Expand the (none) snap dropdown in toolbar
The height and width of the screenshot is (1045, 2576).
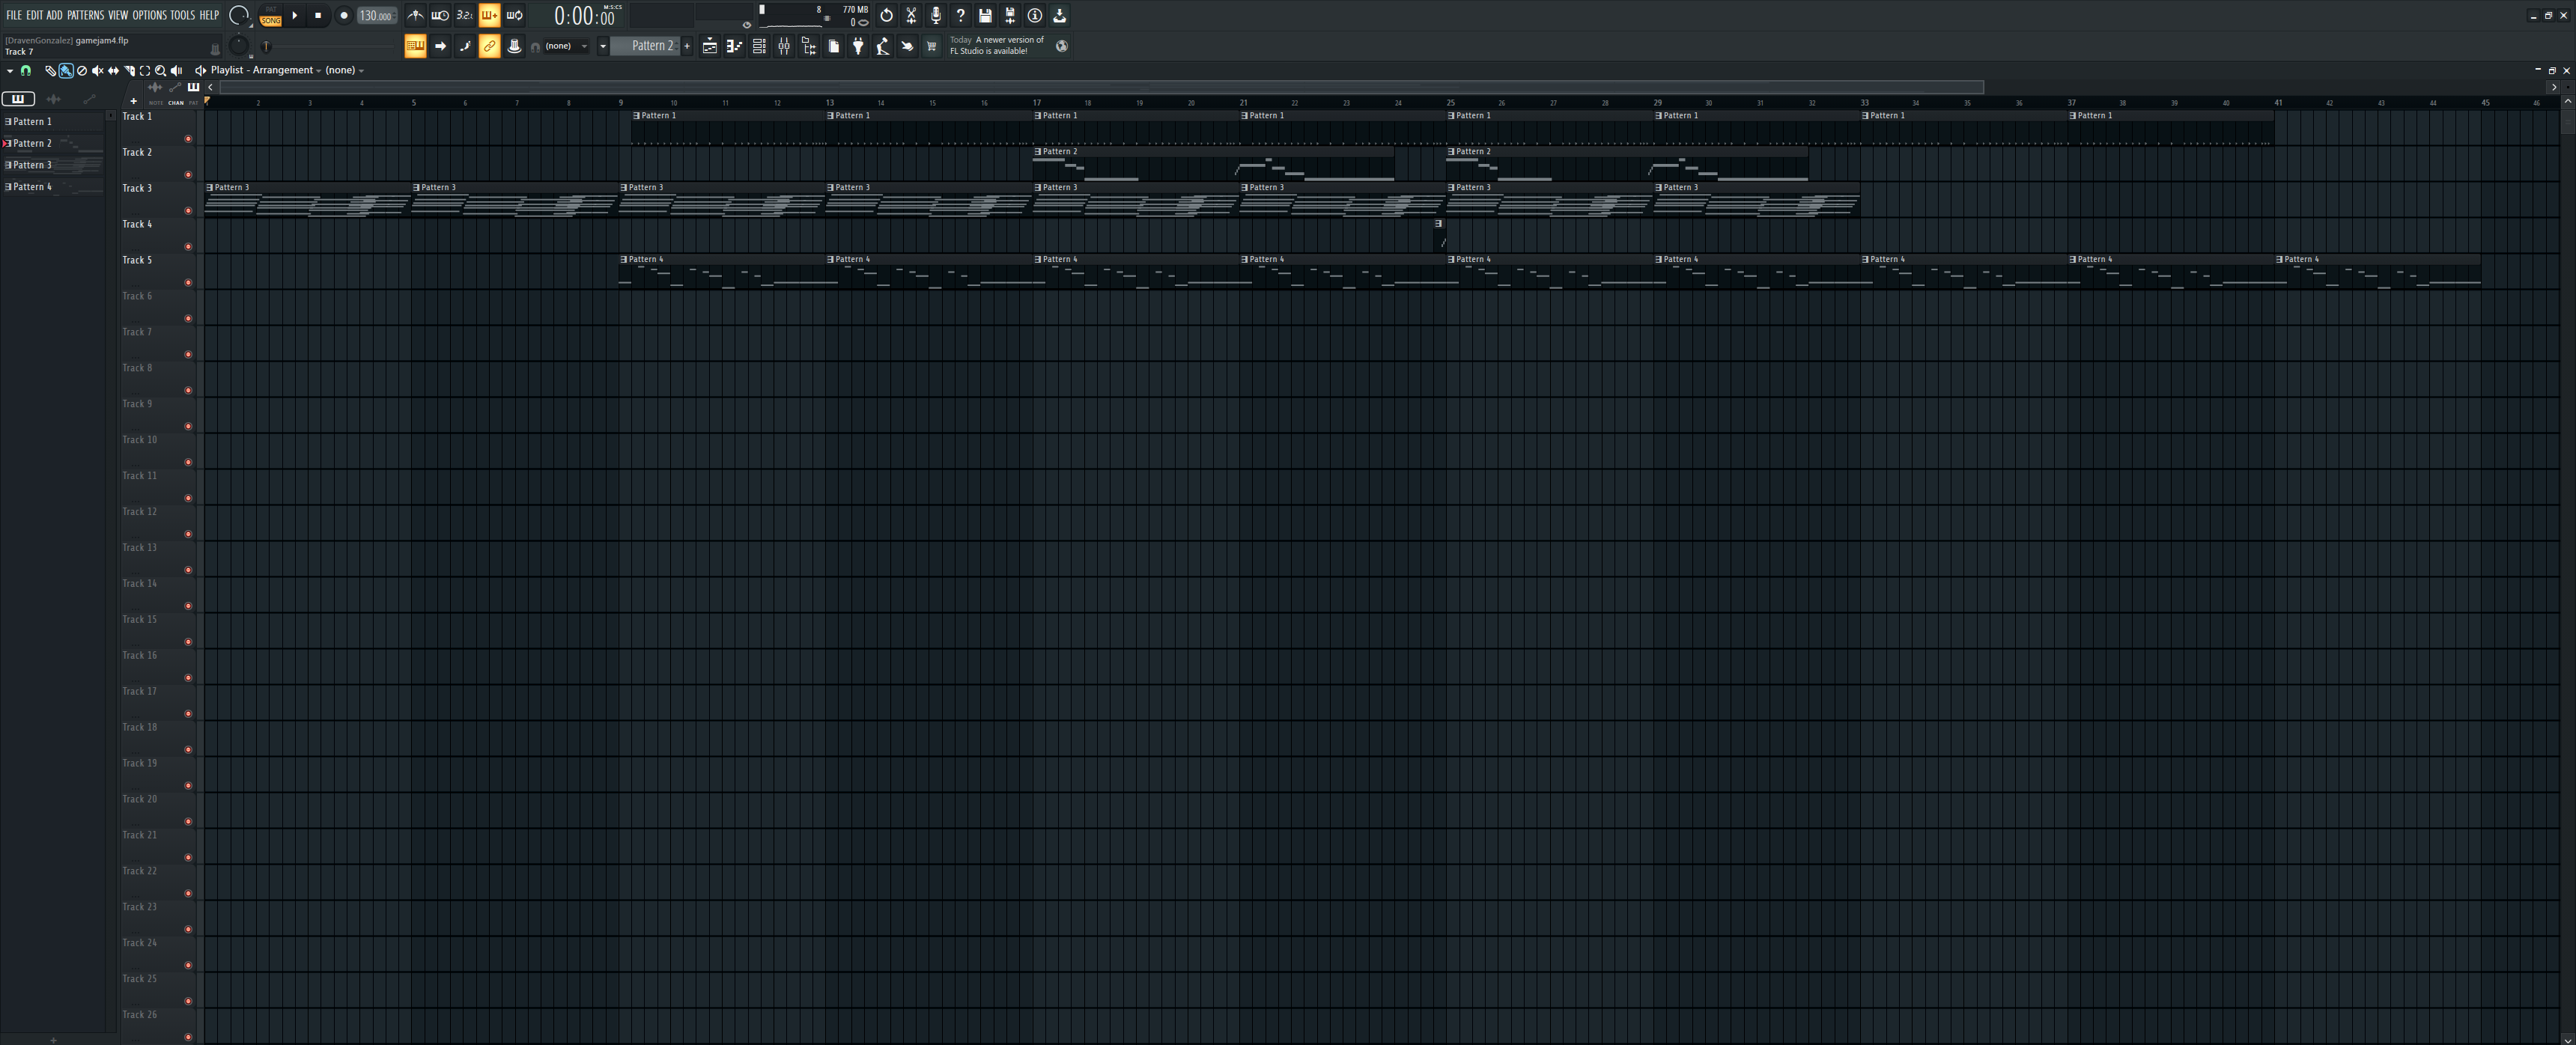tap(584, 46)
